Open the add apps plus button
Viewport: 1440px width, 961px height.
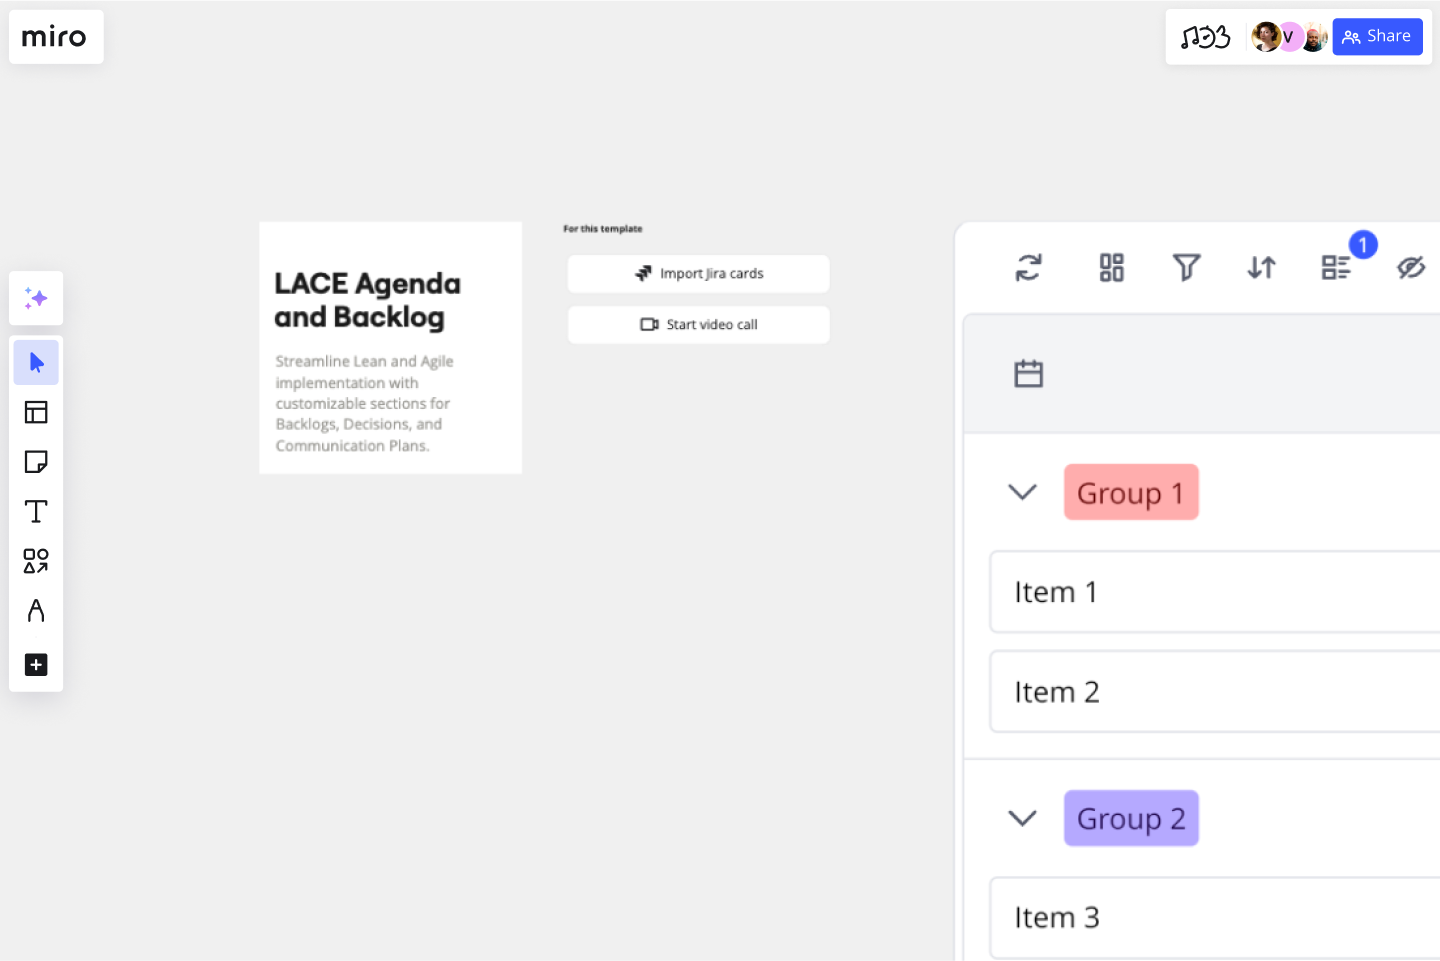36,664
